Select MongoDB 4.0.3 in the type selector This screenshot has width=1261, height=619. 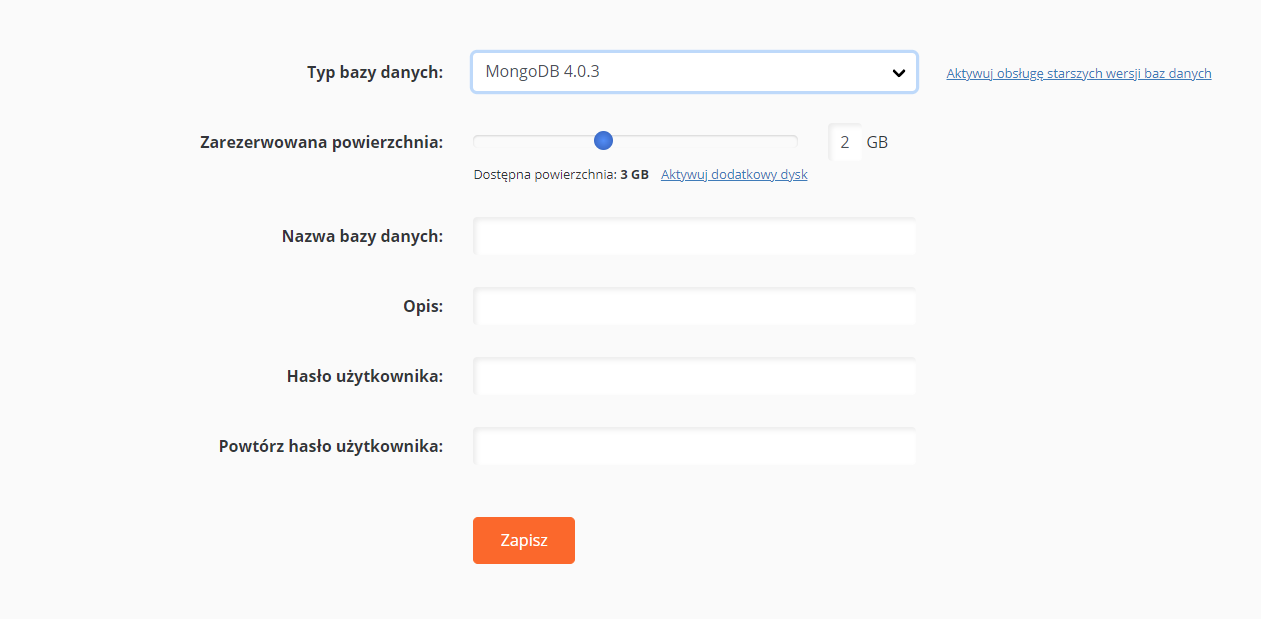point(694,71)
